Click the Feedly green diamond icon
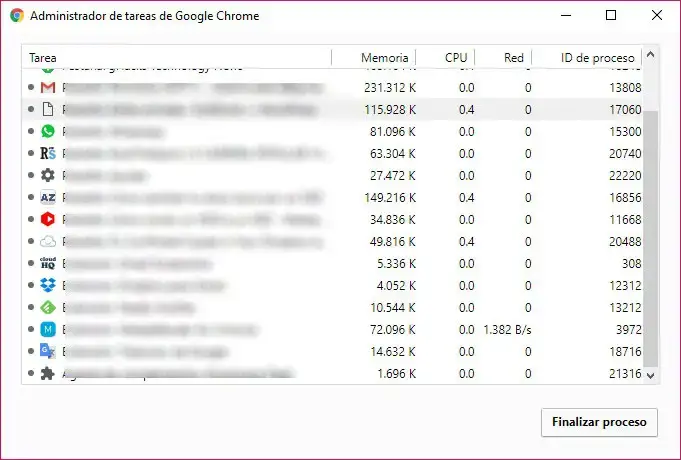 [x=48, y=308]
